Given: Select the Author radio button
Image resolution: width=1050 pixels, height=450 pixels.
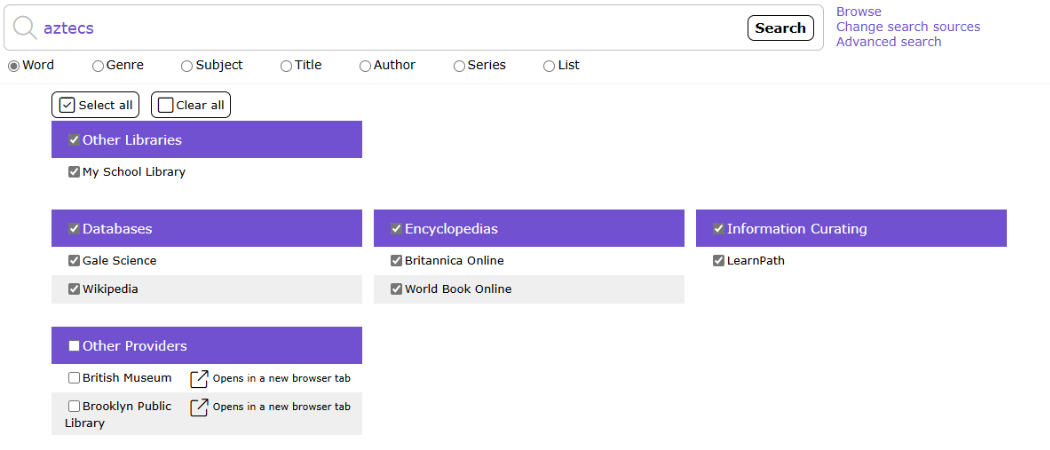Looking at the screenshot, I should (365, 66).
